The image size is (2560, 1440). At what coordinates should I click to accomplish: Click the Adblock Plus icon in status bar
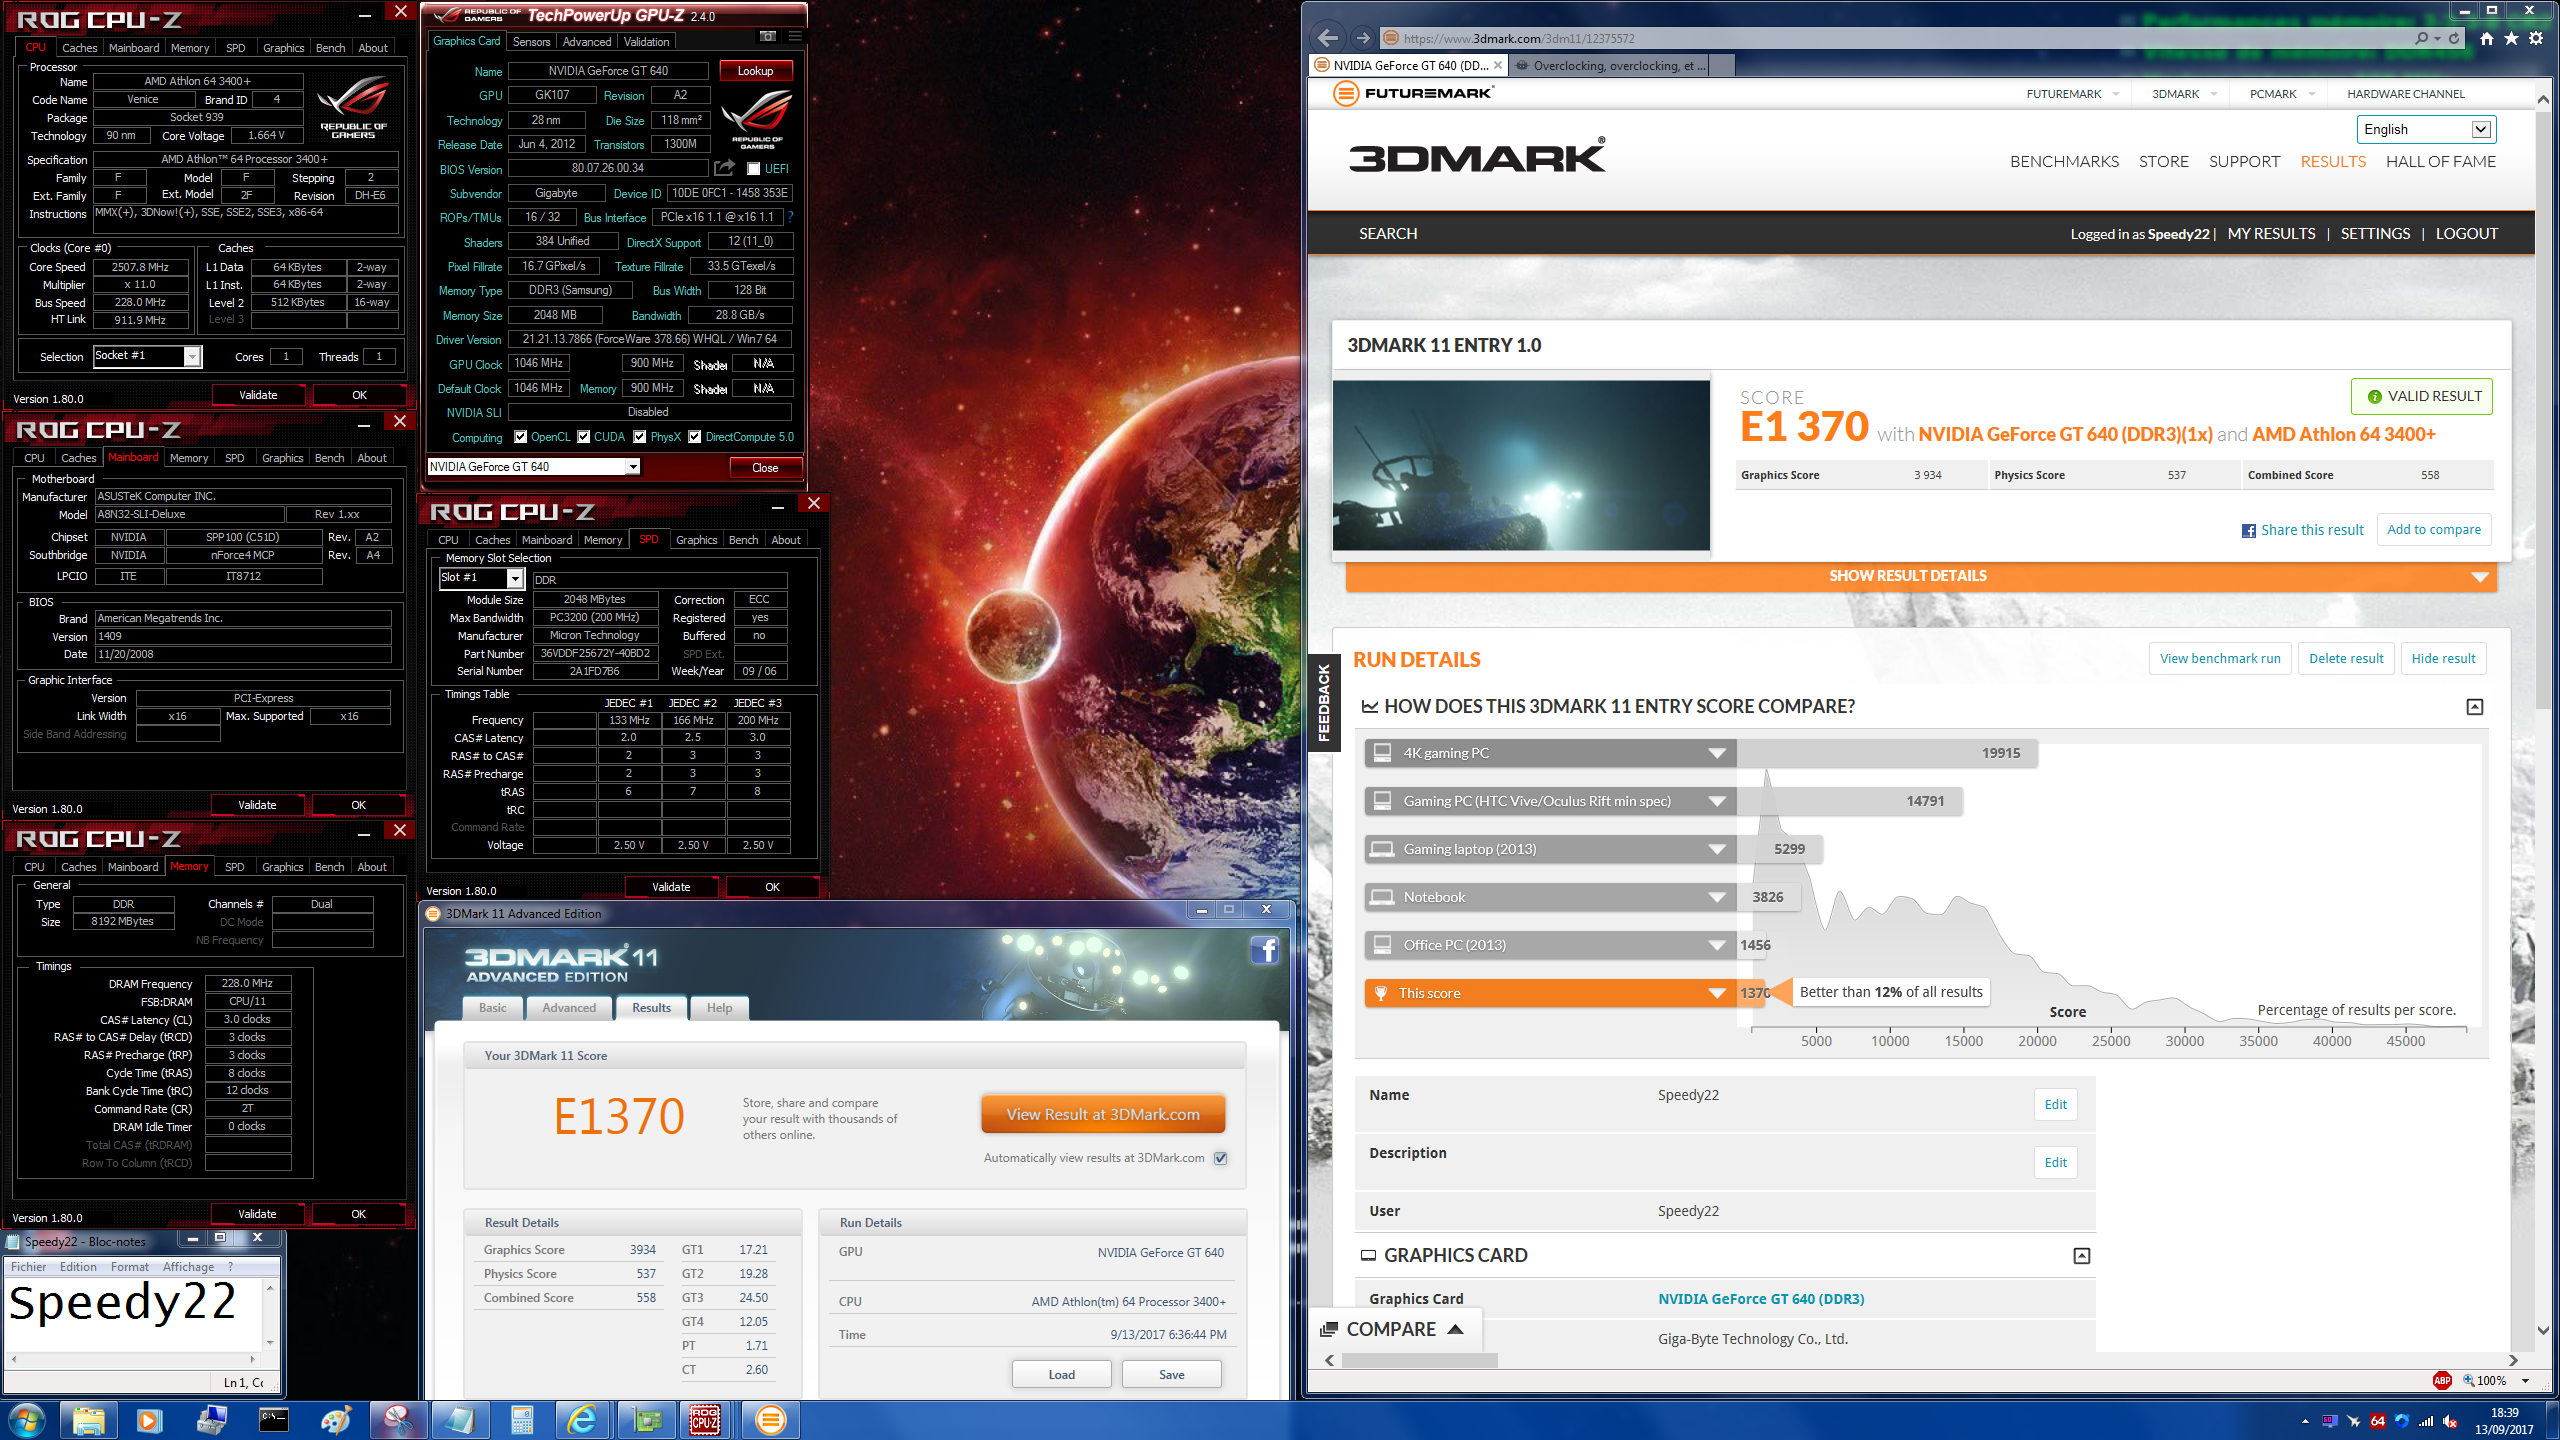pyautogui.click(x=2442, y=1380)
